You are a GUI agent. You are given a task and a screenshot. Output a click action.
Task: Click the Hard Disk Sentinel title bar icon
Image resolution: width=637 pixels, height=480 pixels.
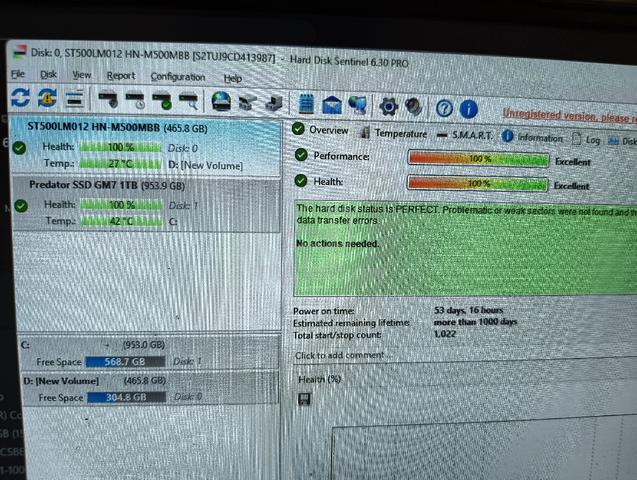click(x=20, y=52)
